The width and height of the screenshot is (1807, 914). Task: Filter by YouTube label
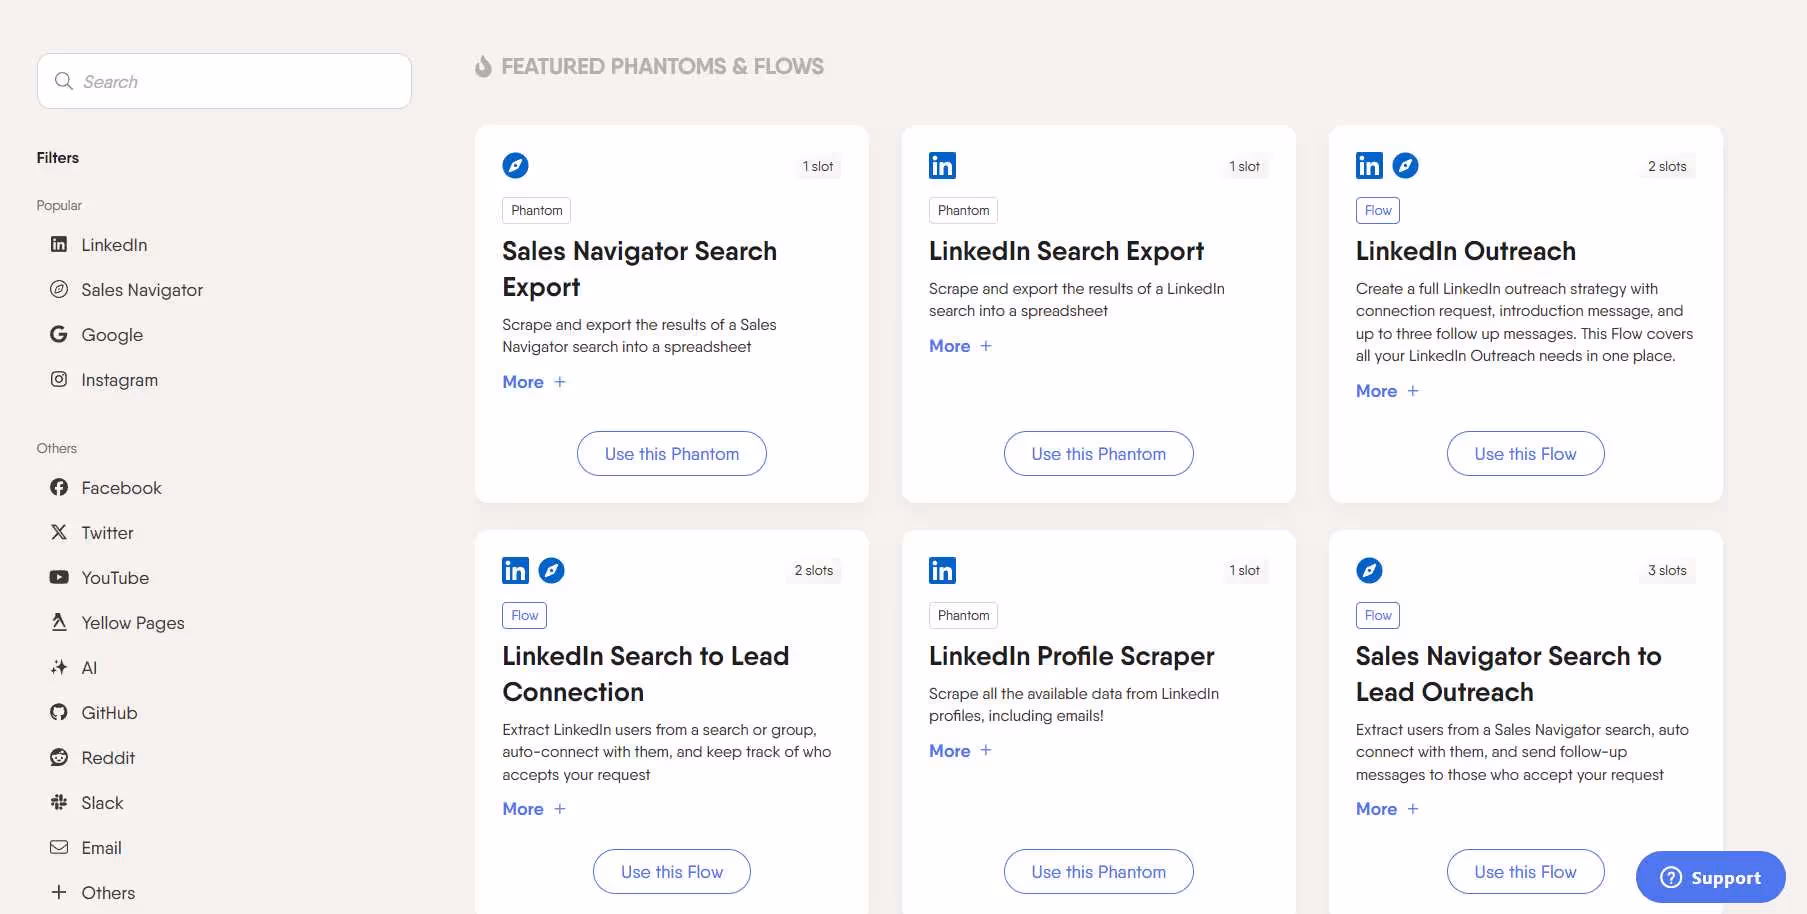(x=115, y=578)
